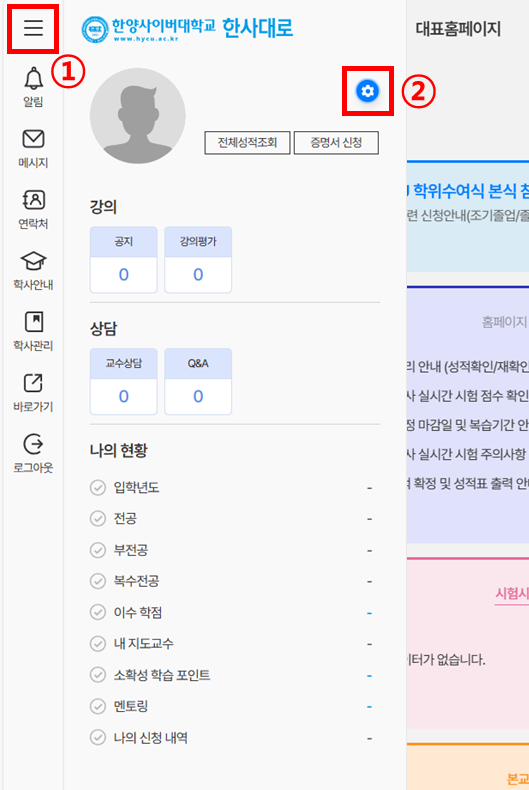529x790 pixels.
Task: Open notice 확정 및 성적표 출력
Action: (x=468, y=484)
